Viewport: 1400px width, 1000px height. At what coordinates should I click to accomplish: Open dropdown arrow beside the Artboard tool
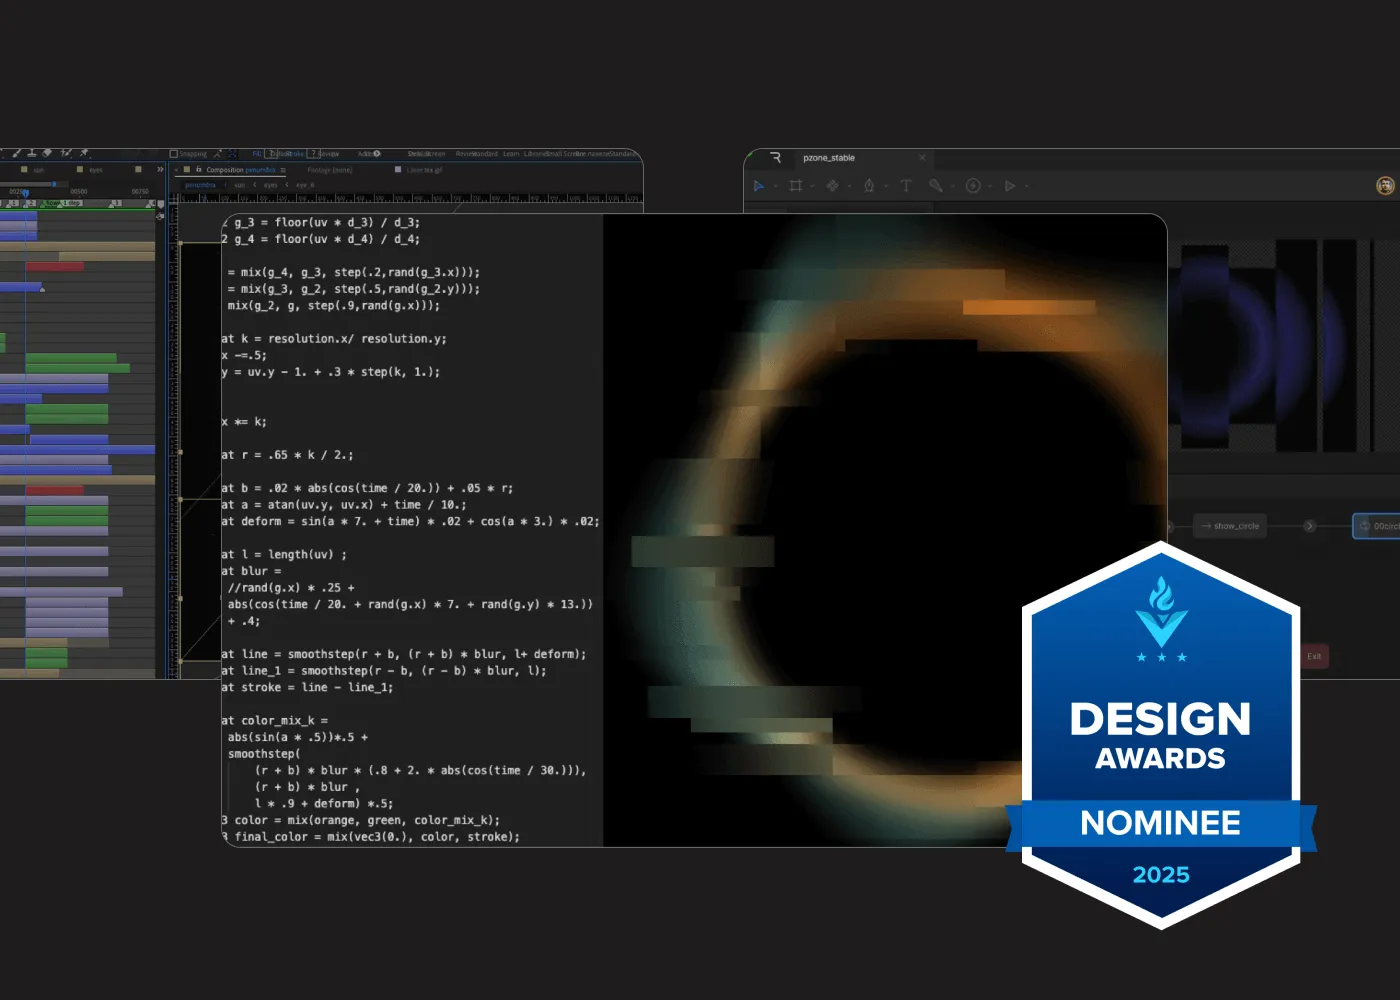coord(813,186)
